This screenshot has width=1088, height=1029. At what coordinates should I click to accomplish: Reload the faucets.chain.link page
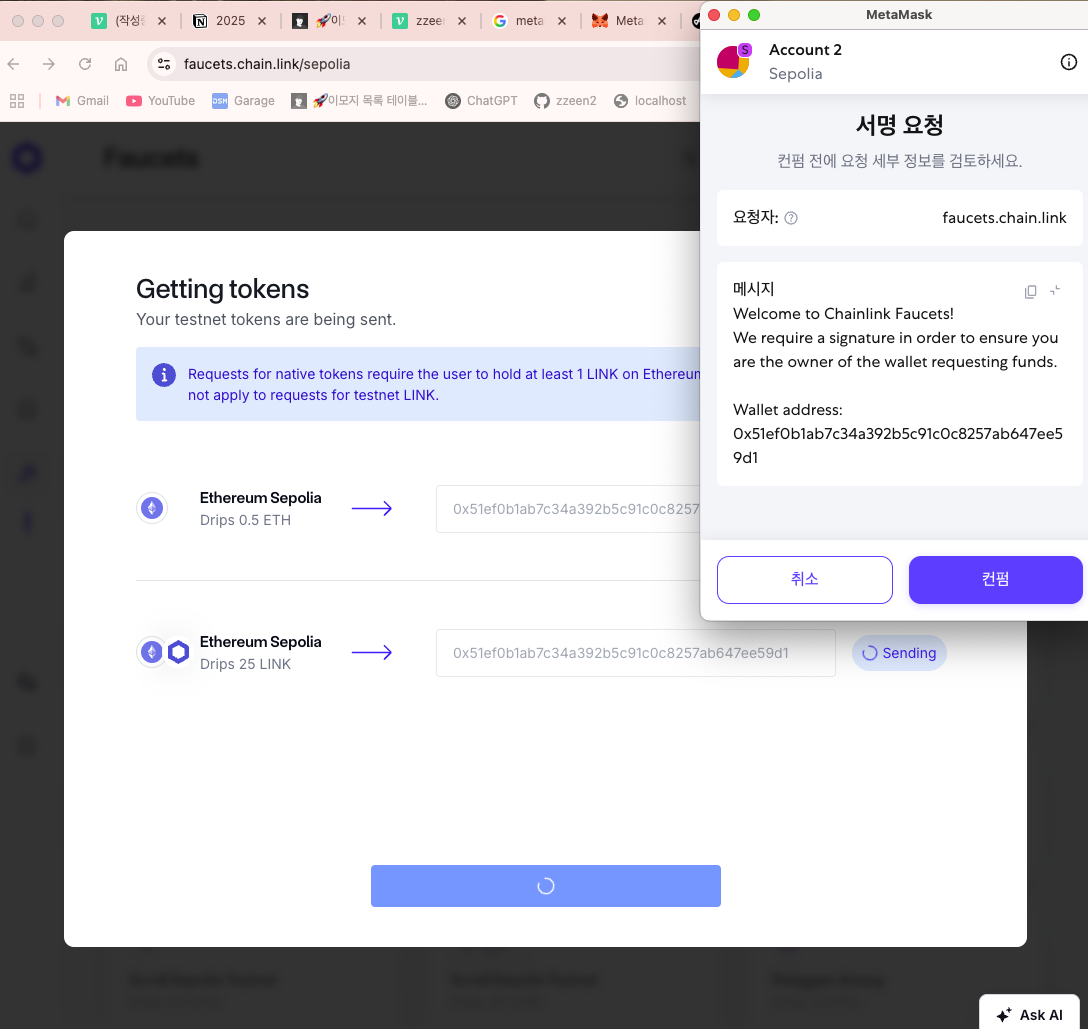[x=85, y=64]
